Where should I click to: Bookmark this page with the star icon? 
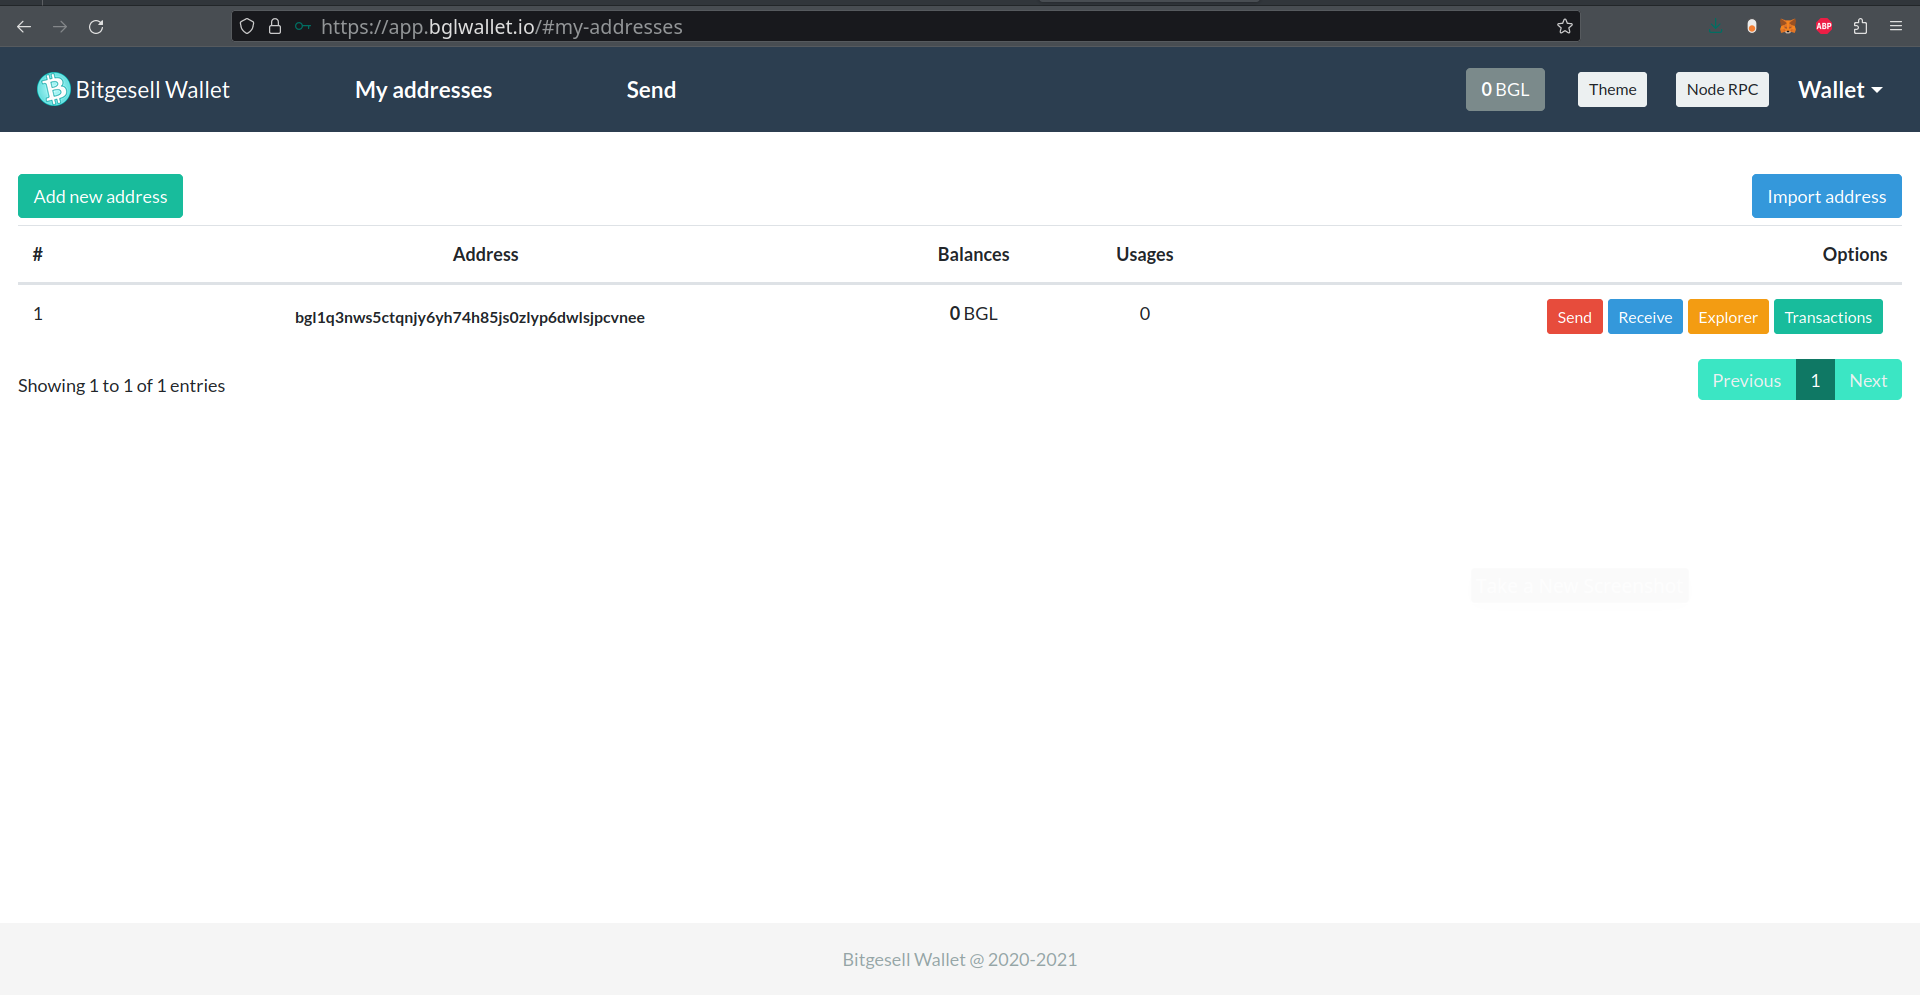[1565, 27]
